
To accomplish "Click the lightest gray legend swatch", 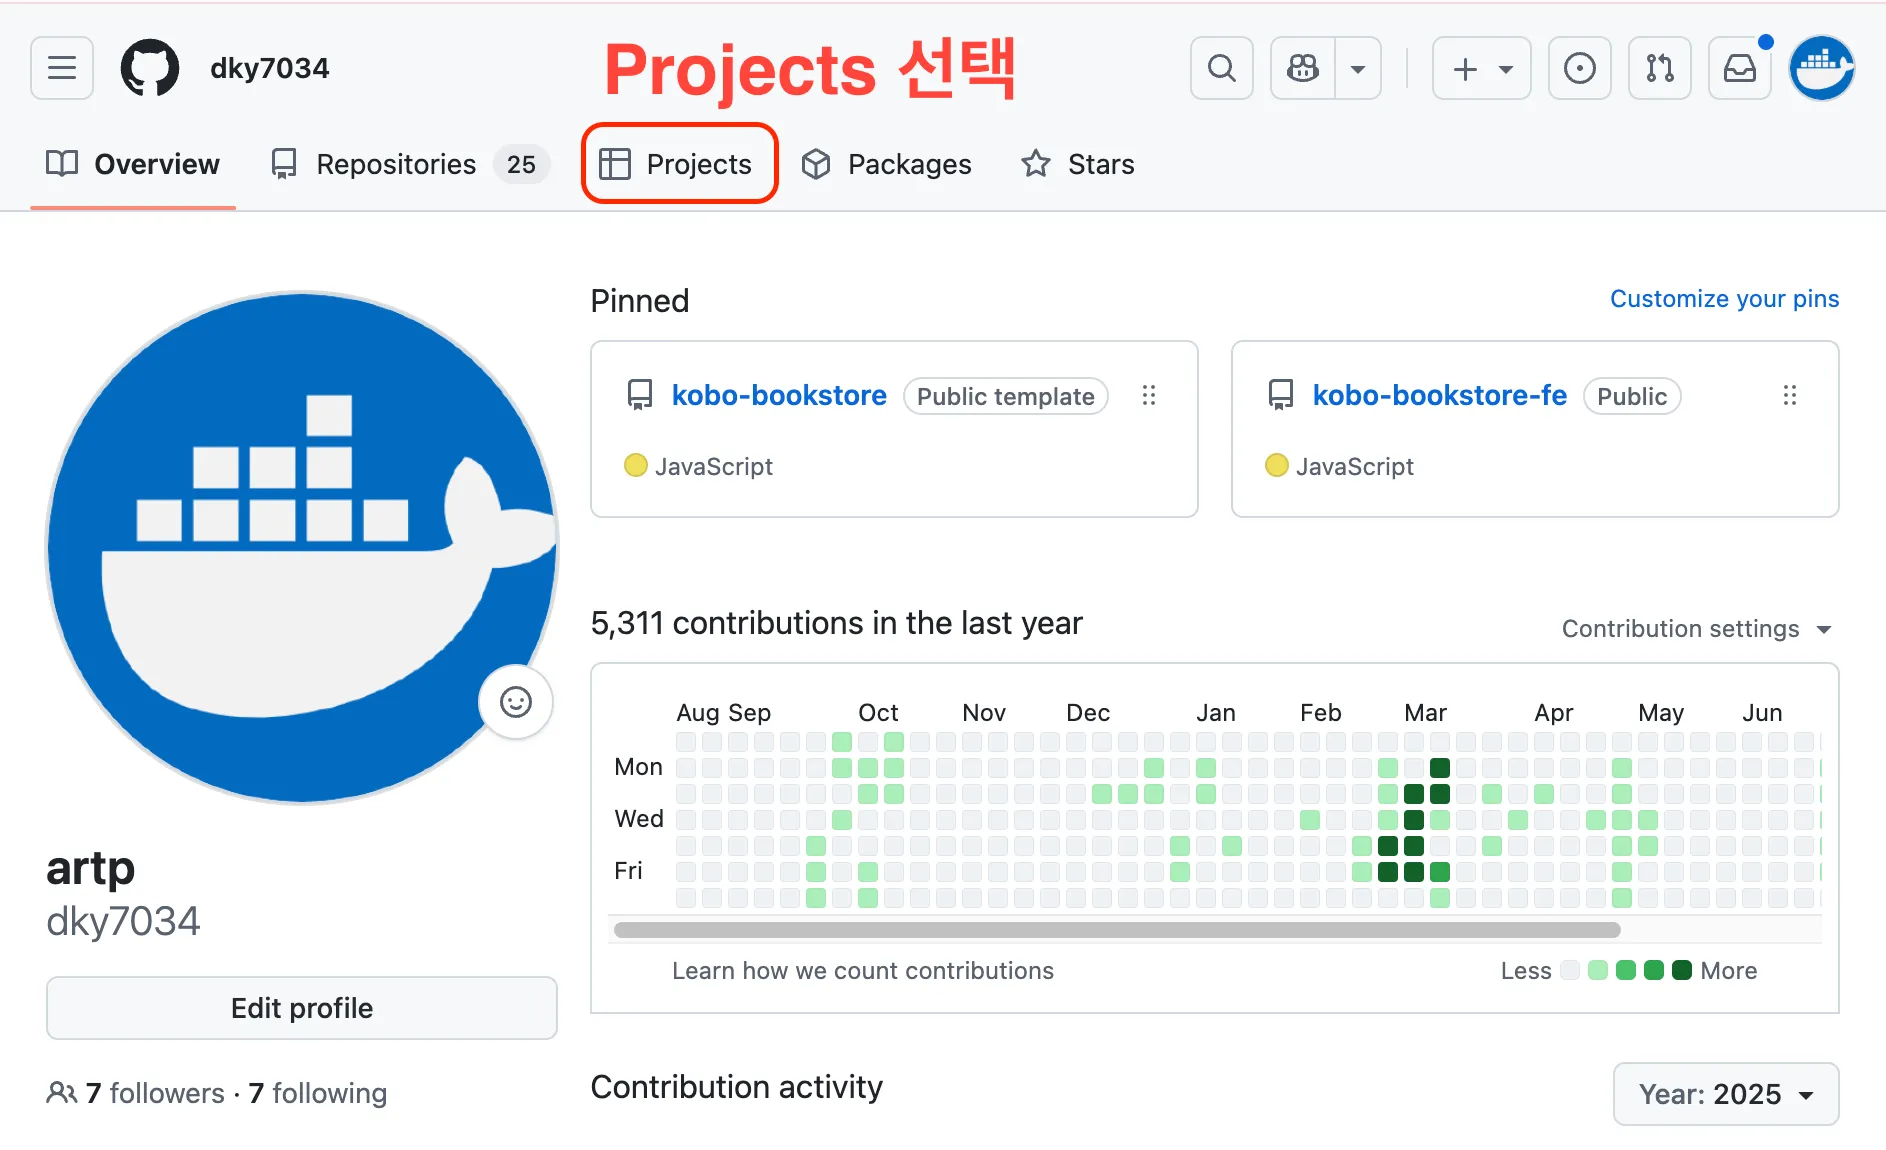I will tap(1570, 970).
